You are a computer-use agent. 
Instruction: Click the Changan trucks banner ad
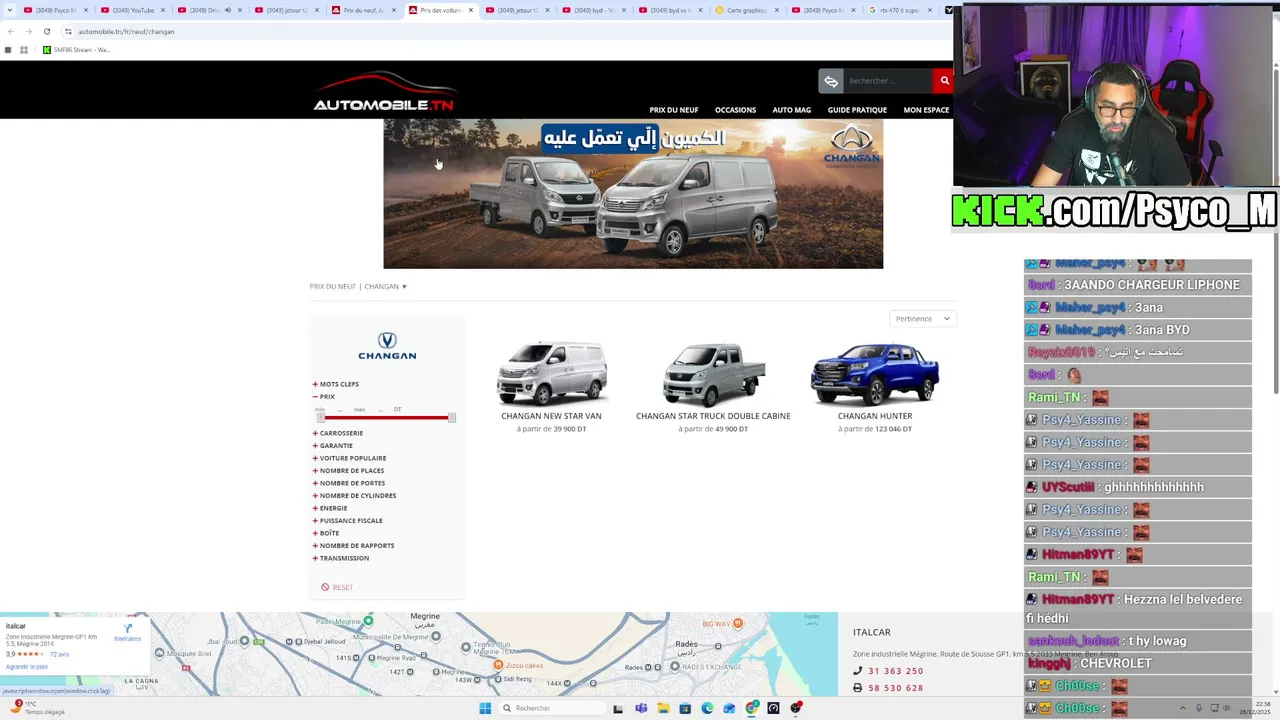coord(633,194)
